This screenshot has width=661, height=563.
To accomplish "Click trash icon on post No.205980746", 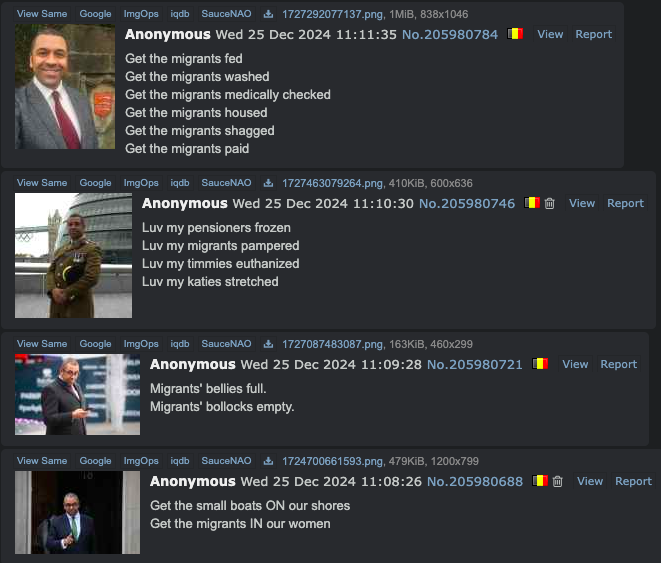I will click(549, 204).
